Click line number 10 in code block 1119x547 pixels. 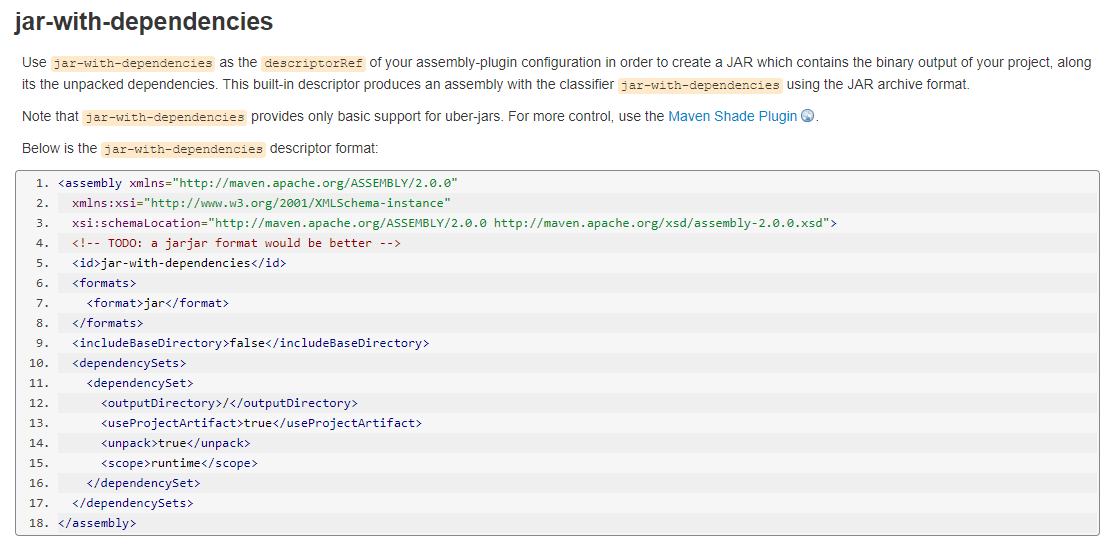[x=40, y=363]
